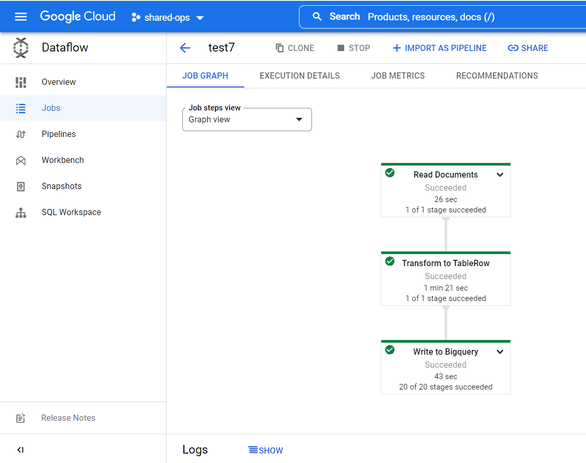The image size is (586, 463).
Task: Switch to the EXECUTION DETAILS tab
Action: [x=300, y=75]
